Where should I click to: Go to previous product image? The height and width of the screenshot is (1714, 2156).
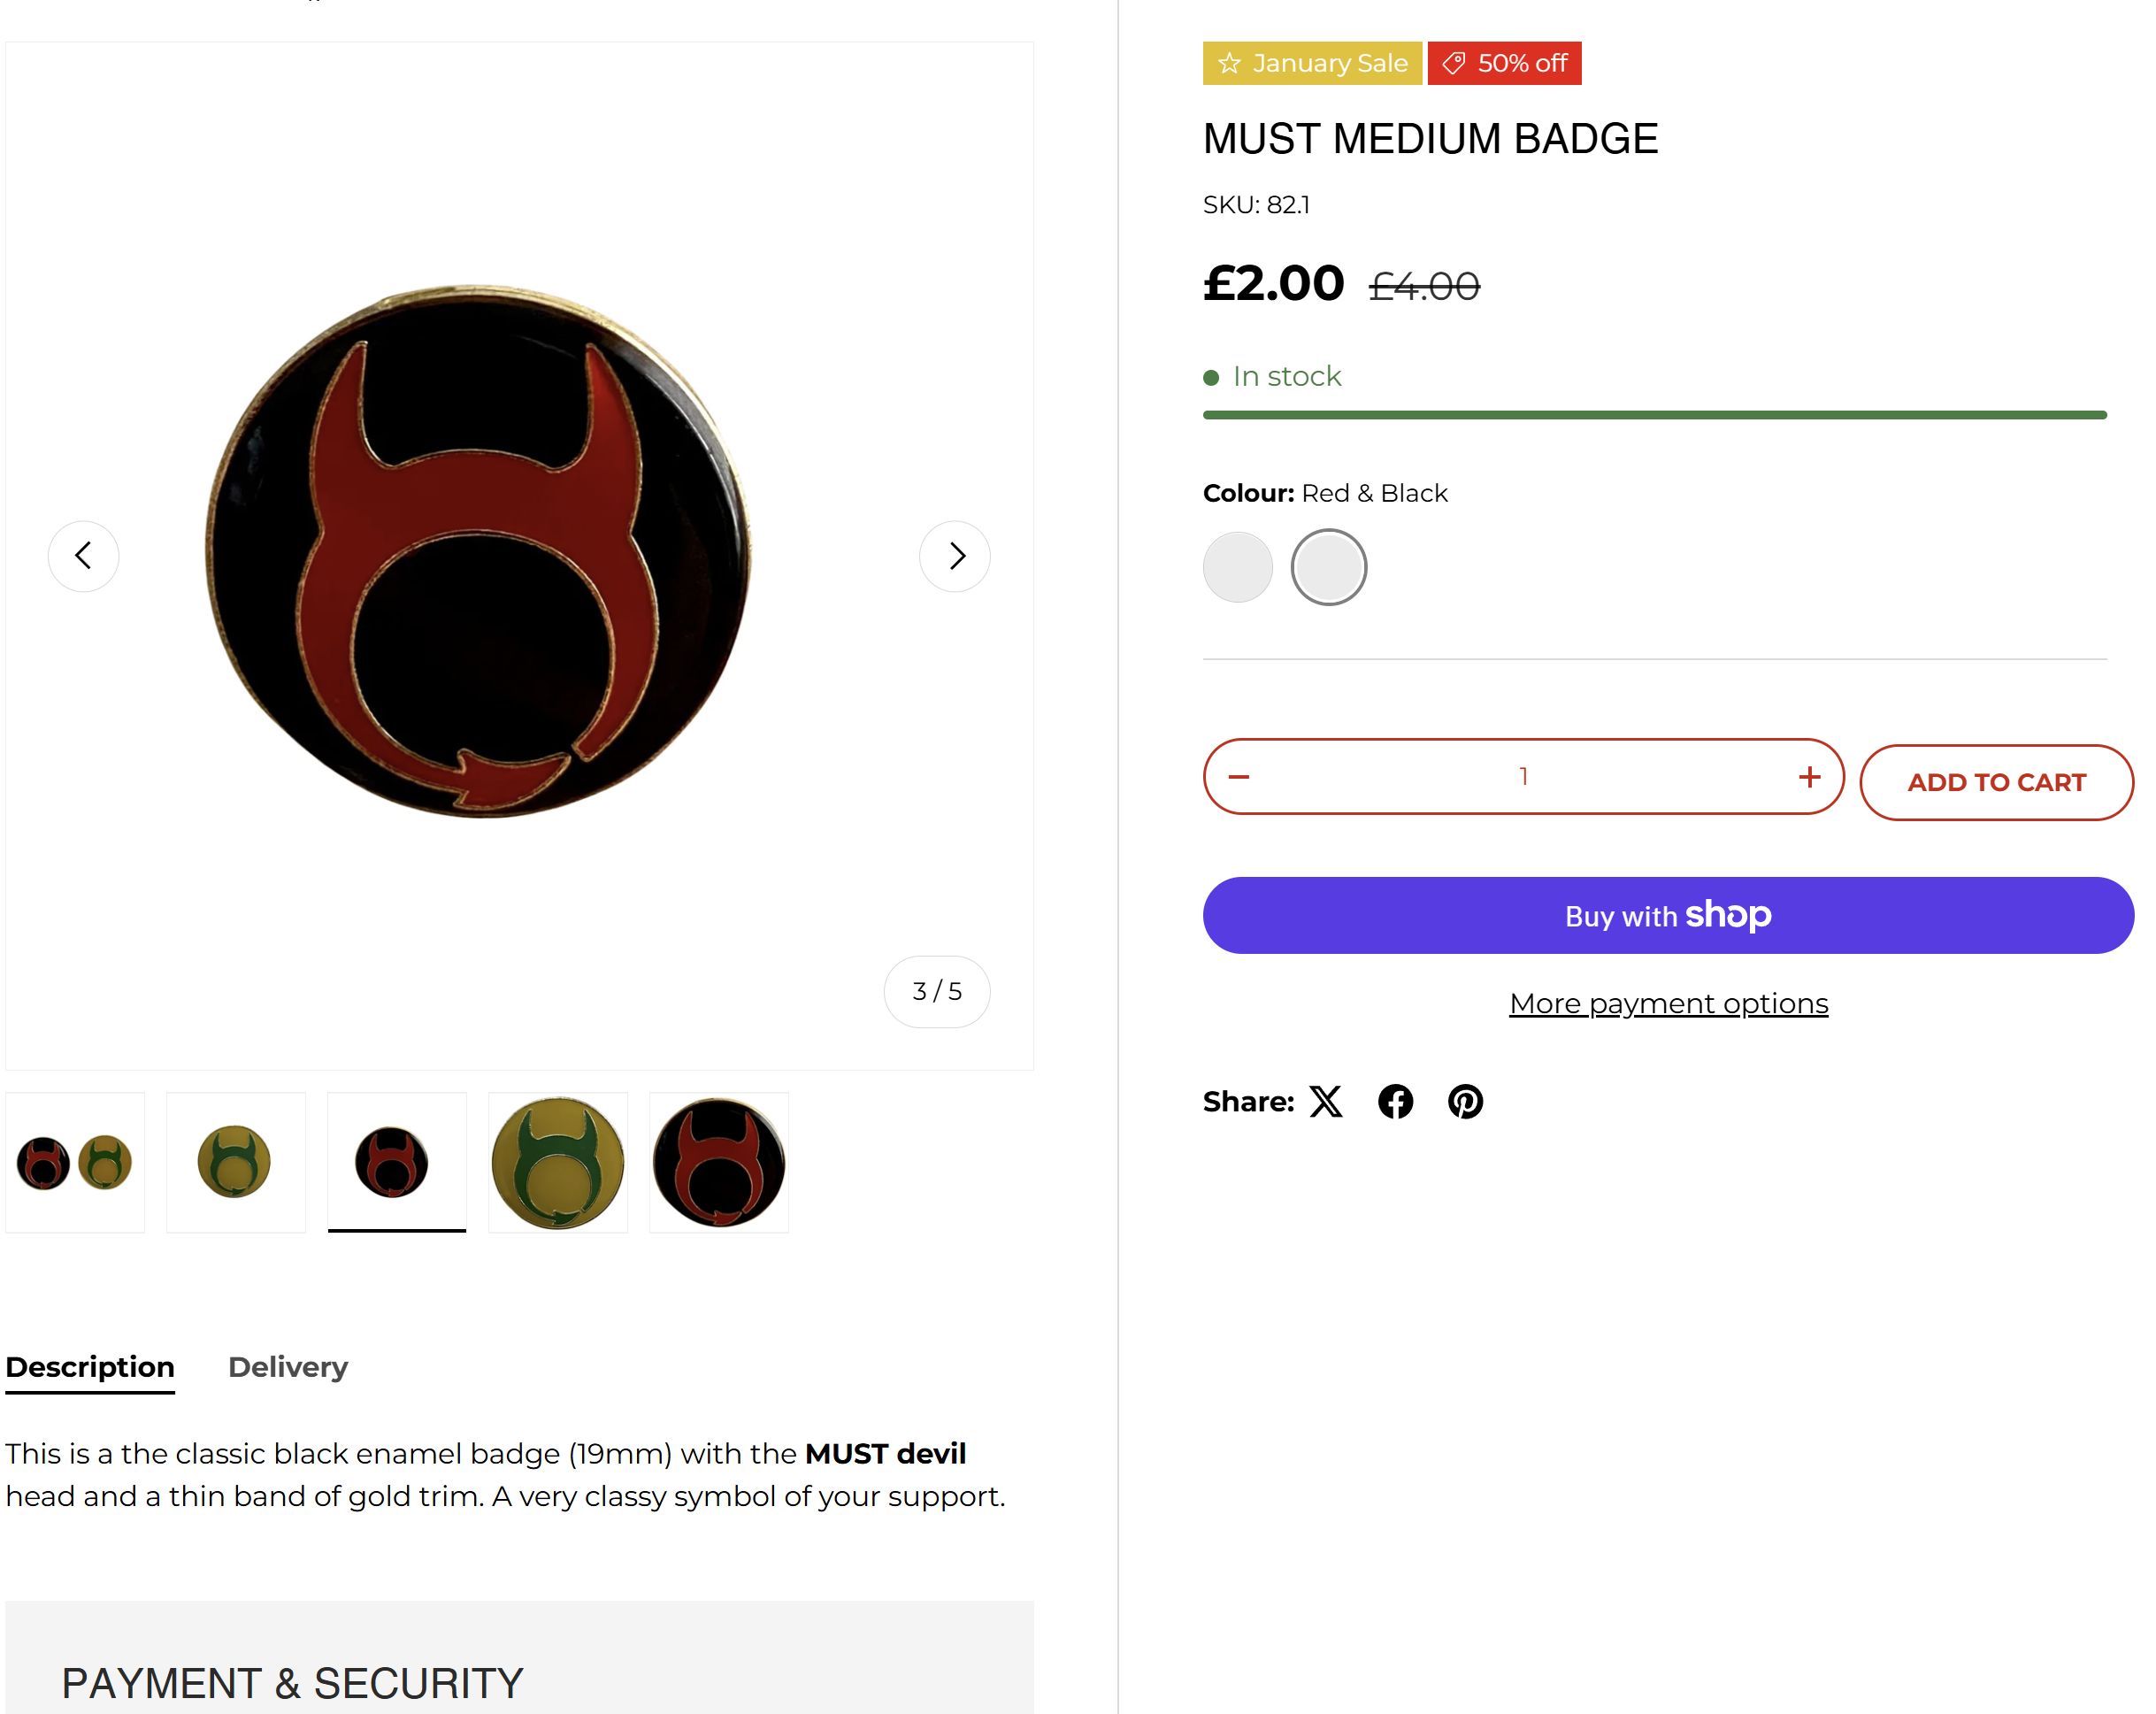point(84,556)
